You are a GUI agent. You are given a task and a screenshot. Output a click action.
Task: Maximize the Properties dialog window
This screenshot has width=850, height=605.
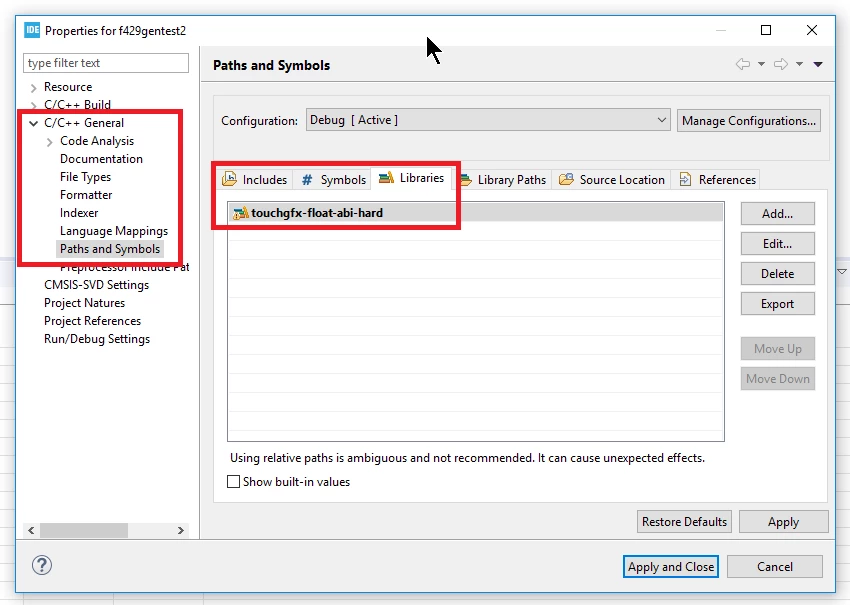coord(766,30)
